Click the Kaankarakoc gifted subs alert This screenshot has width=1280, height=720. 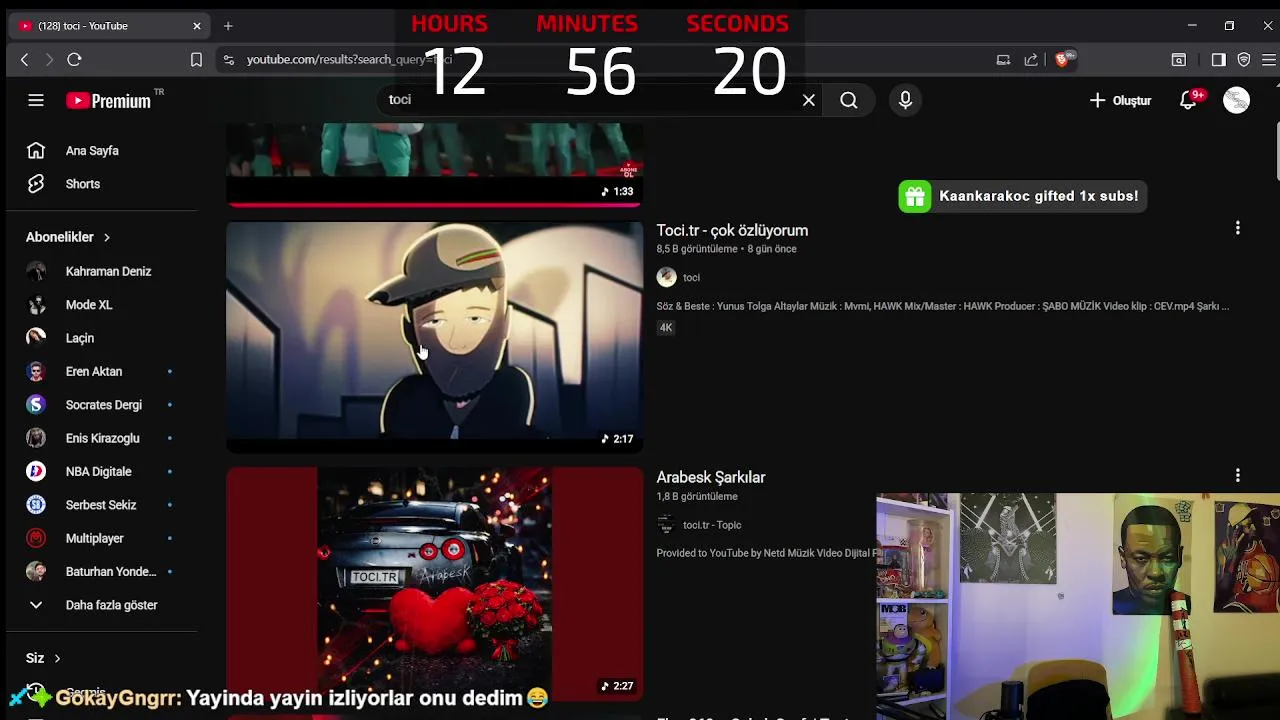pyautogui.click(x=1022, y=196)
